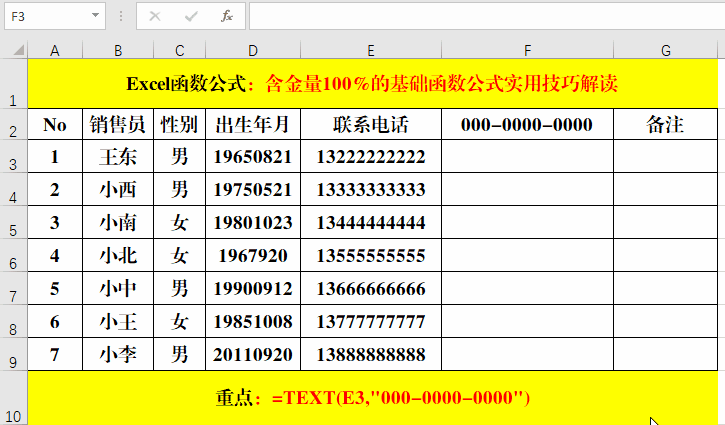Image resolution: width=725 pixels, height=425 pixels.
Task: Select column E header
Action: pyautogui.click(x=371, y=50)
